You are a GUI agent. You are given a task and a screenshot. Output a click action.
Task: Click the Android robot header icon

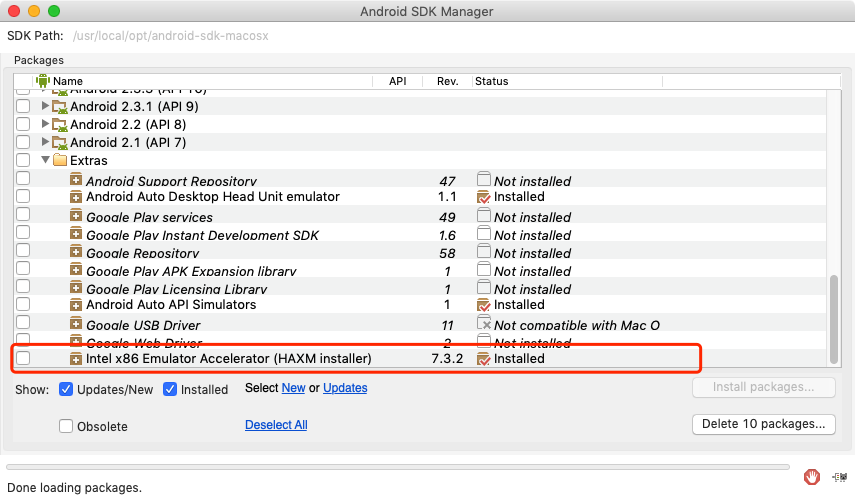click(x=43, y=81)
